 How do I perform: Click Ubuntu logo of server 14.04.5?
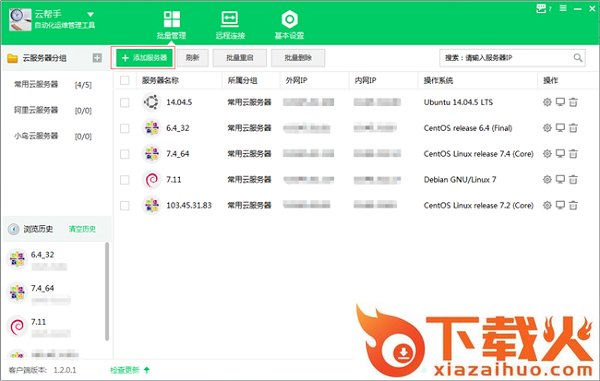click(x=152, y=102)
